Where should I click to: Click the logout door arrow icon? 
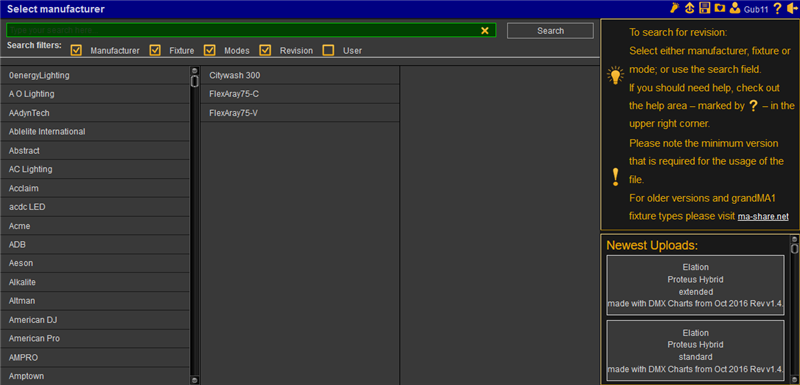coord(792,8)
